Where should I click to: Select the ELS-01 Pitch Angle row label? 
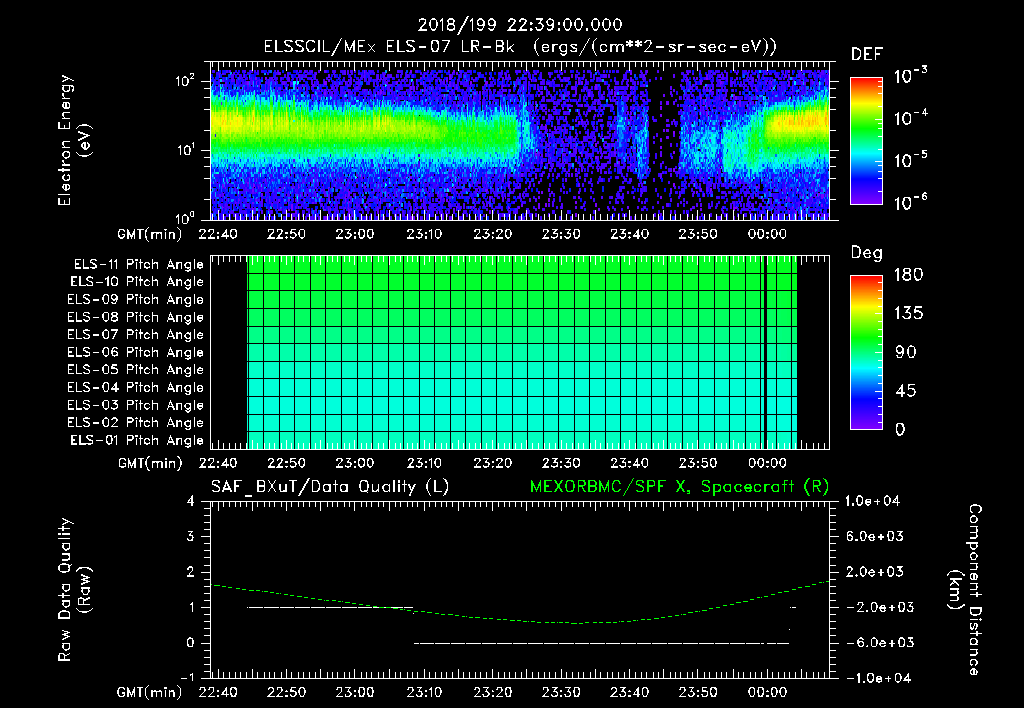137,440
